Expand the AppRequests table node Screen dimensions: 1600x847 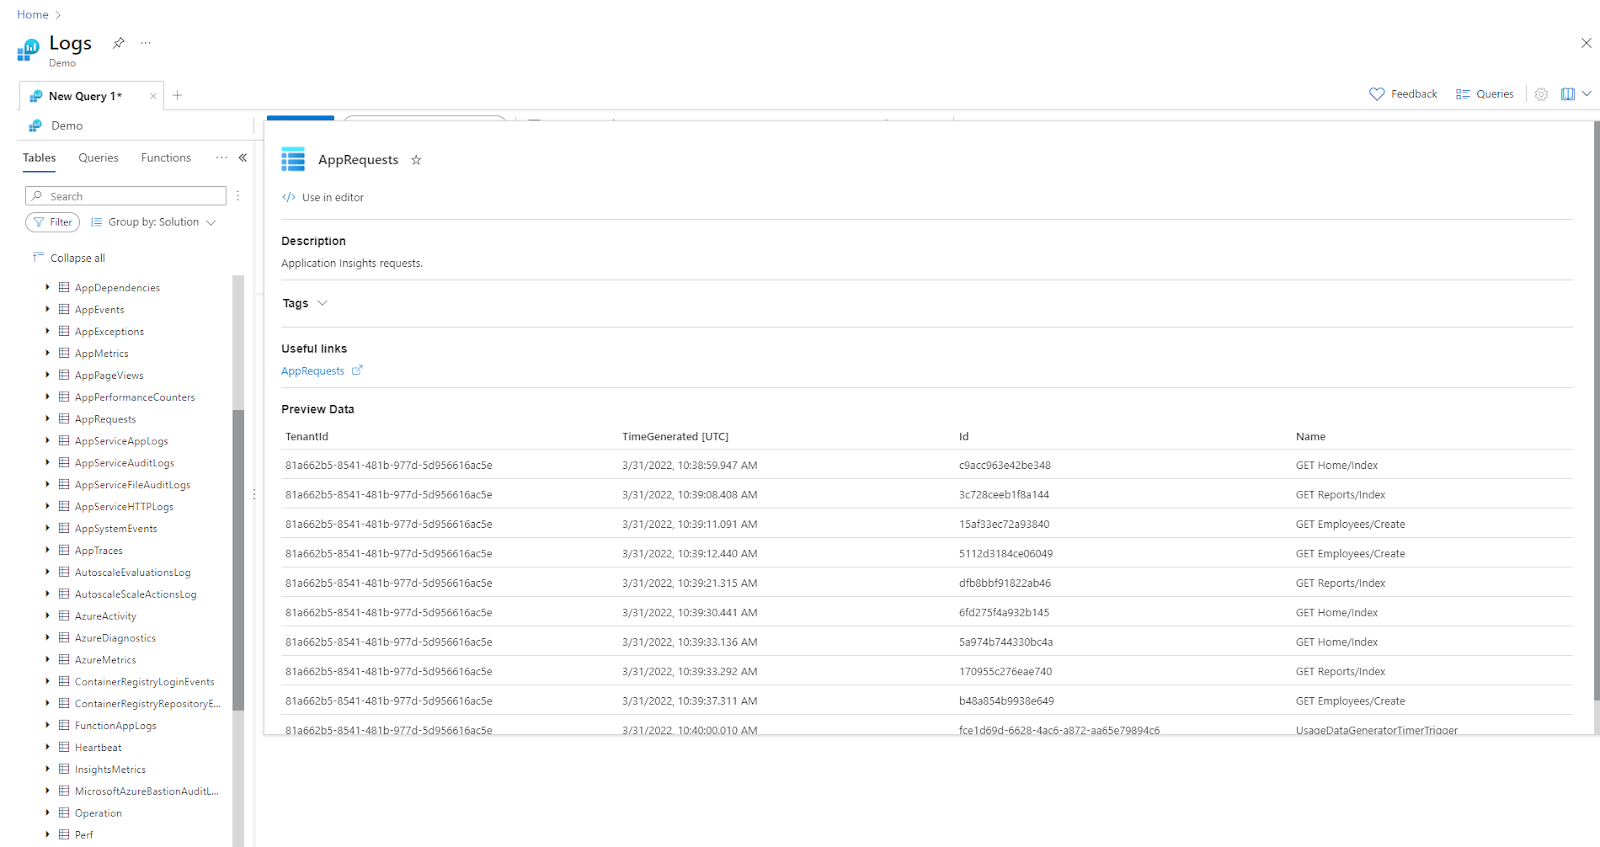(47, 419)
